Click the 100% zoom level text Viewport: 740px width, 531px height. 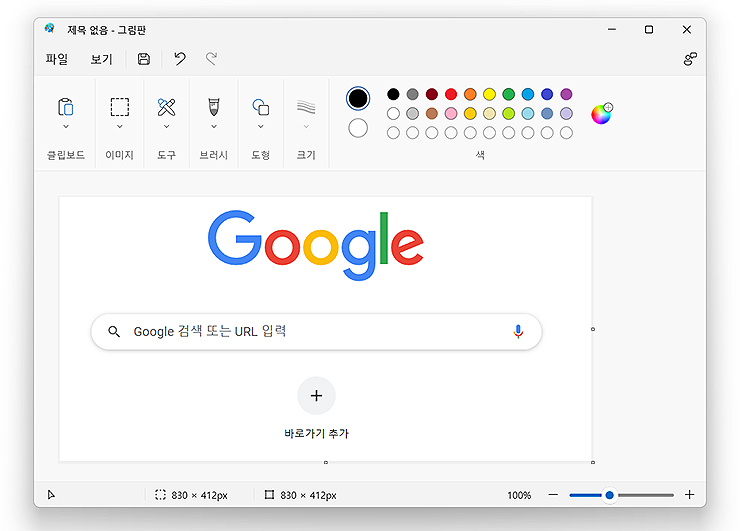pos(519,495)
